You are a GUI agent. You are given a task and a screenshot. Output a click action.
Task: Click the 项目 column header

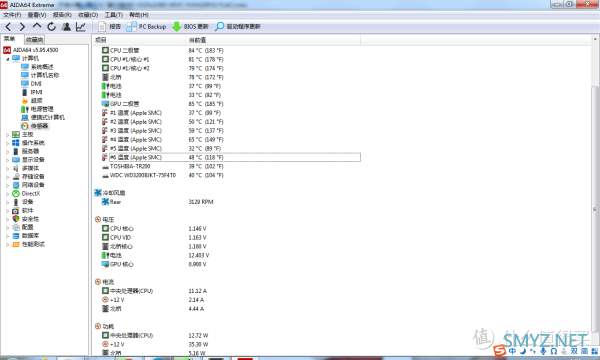[140, 40]
